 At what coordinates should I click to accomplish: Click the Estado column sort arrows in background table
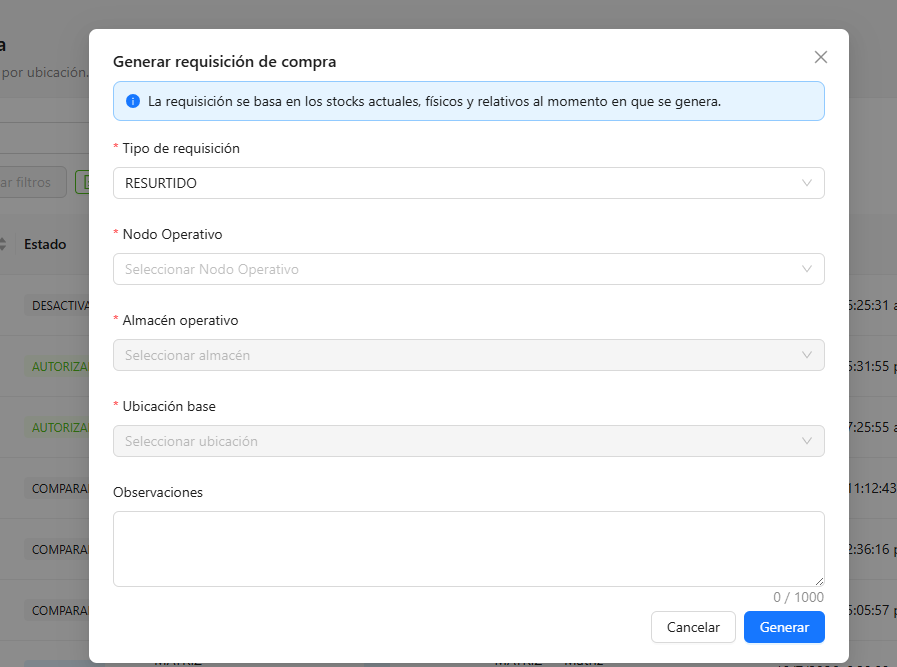click(3, 244)
